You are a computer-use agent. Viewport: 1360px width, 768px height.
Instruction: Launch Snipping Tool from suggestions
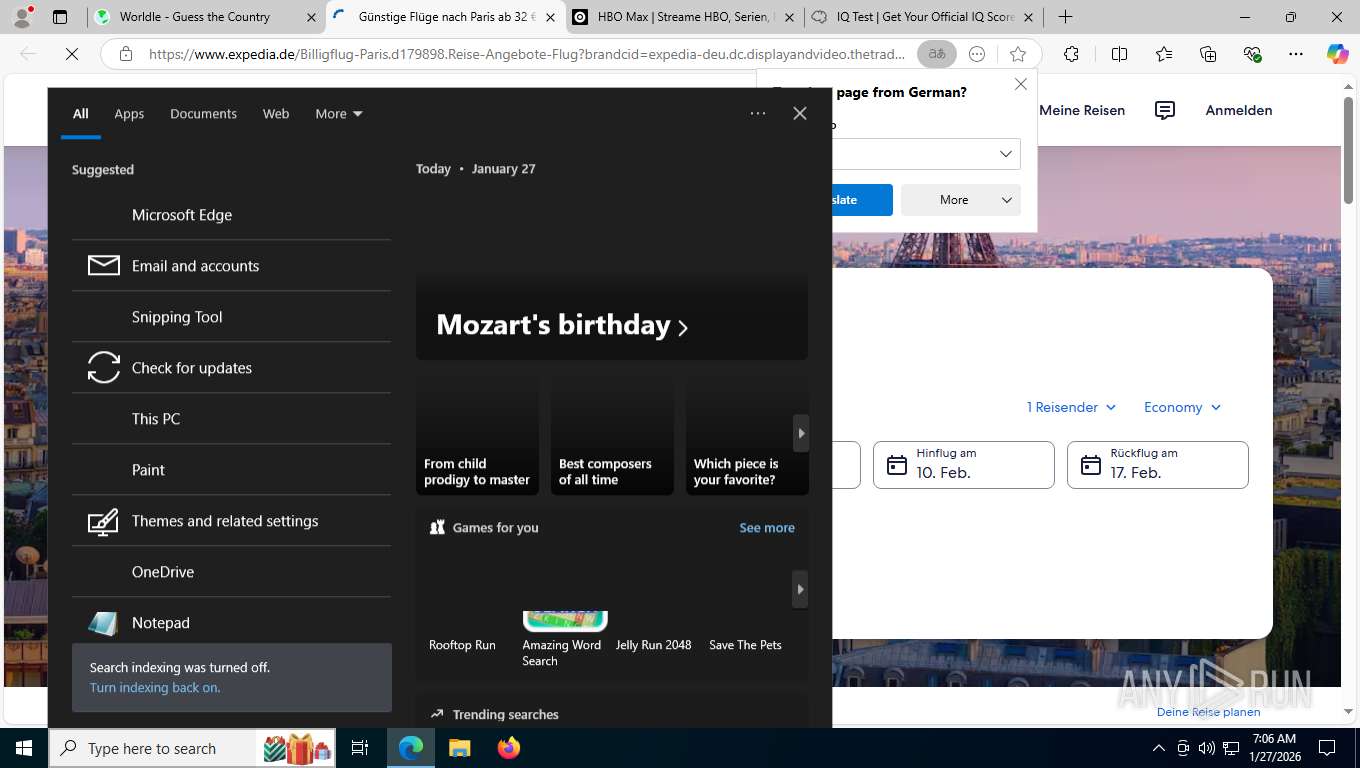tap(231, 317)
